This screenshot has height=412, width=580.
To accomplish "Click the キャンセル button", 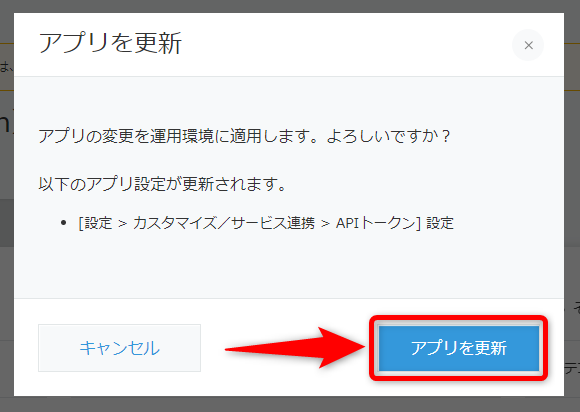I will (x=119, y=348).
